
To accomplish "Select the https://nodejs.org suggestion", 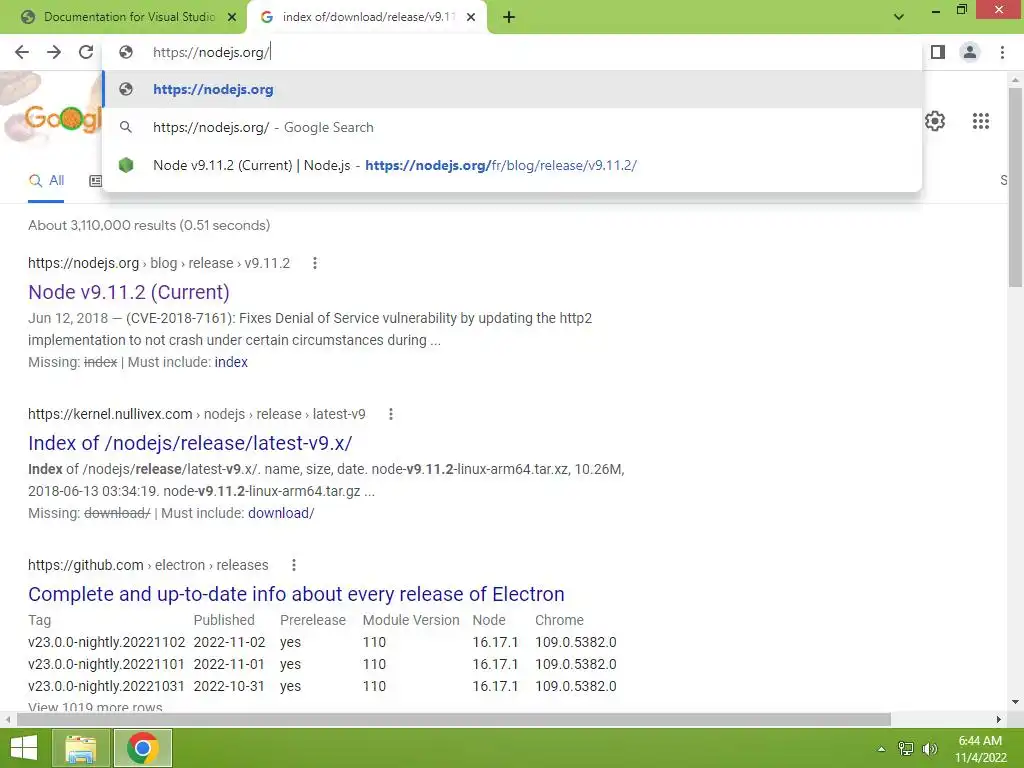I will tap(513, 89).
